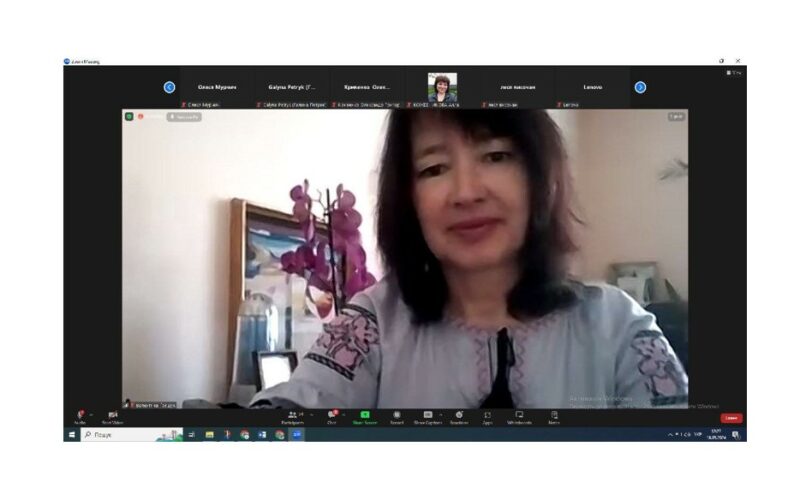
Task: Click the green encryption shield icon
Action: tap(129, 116)
